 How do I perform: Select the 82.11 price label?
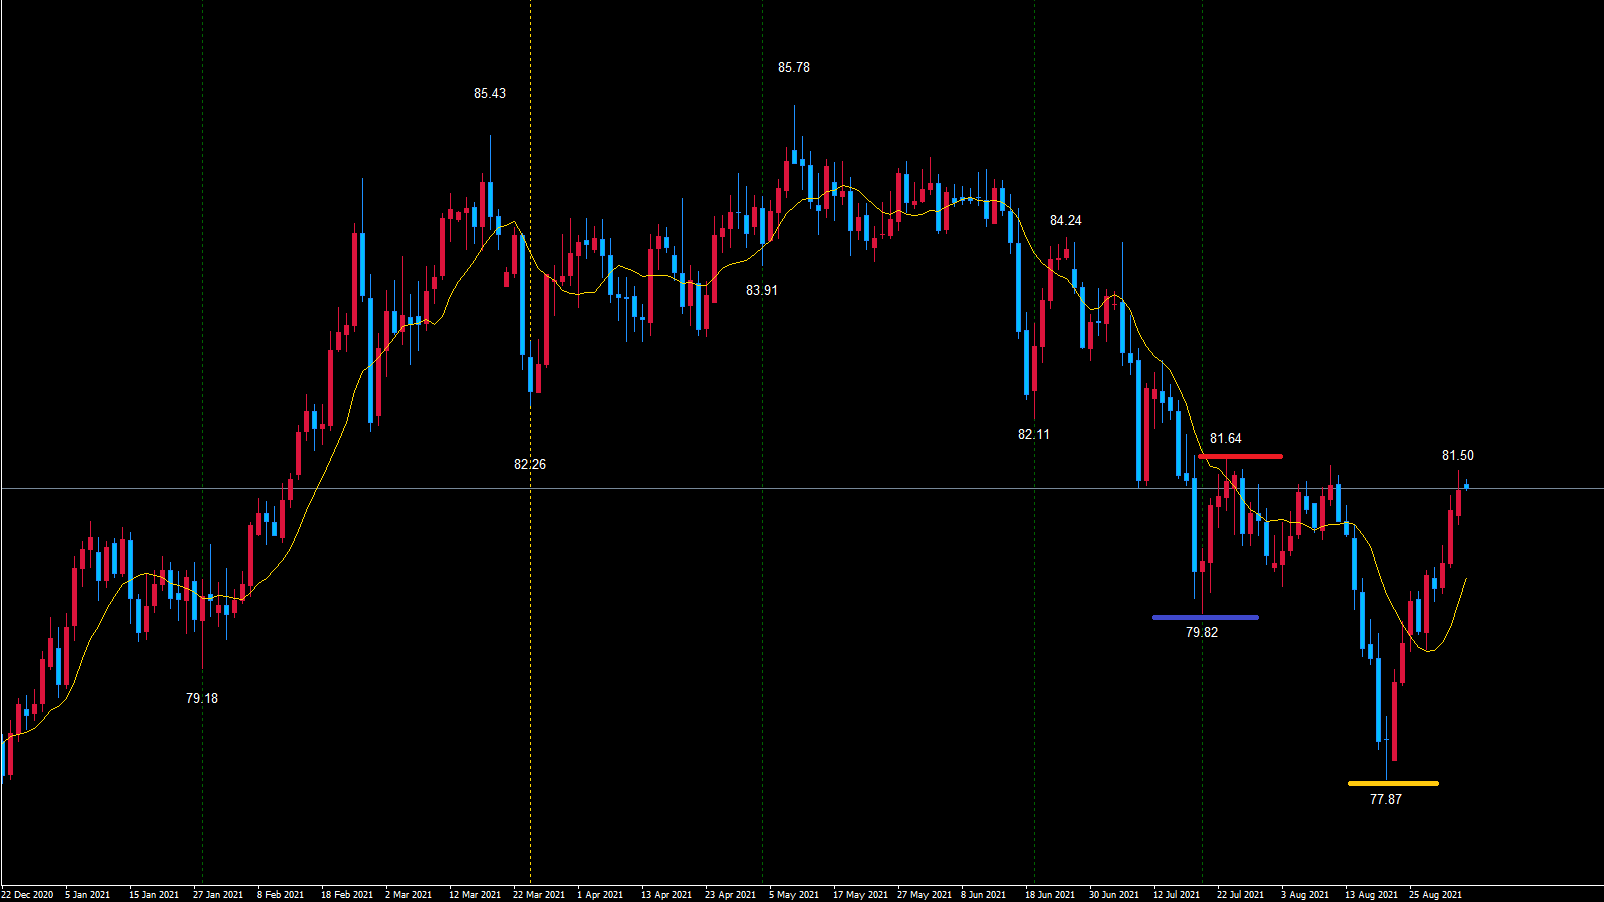[x=1033, y=435]
